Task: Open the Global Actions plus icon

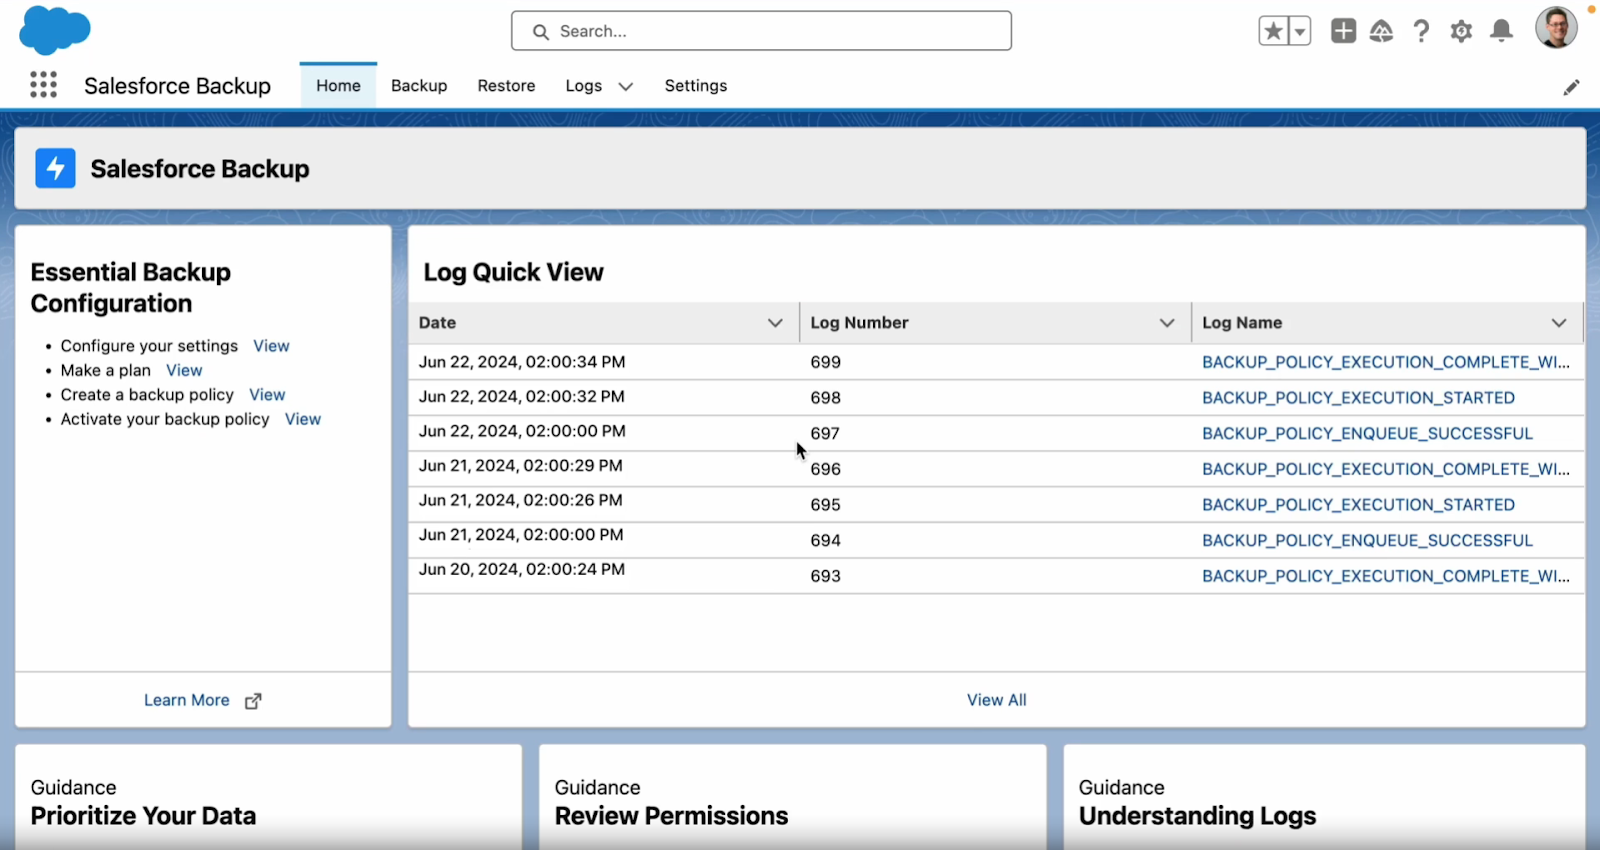Action: click(x=1343, y=31)
